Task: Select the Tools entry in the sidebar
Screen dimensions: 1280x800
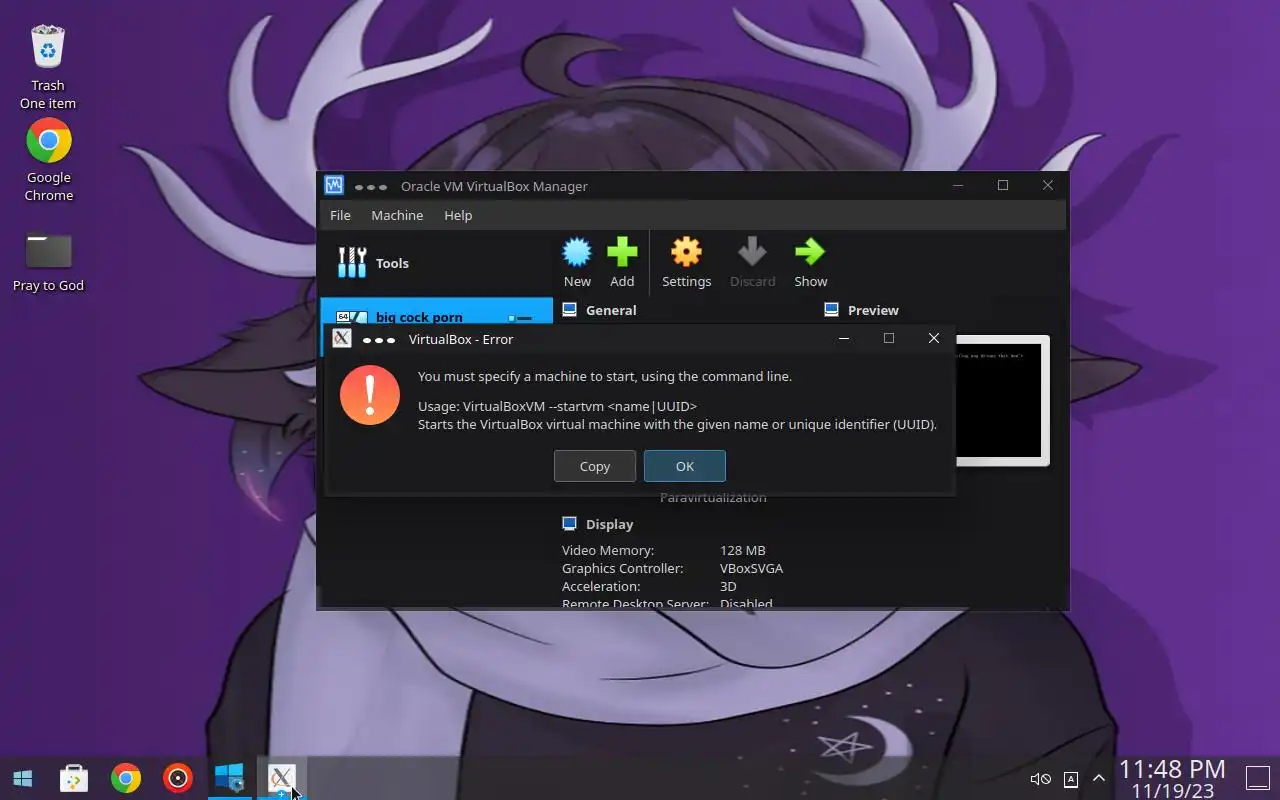Action: [436, 263]
